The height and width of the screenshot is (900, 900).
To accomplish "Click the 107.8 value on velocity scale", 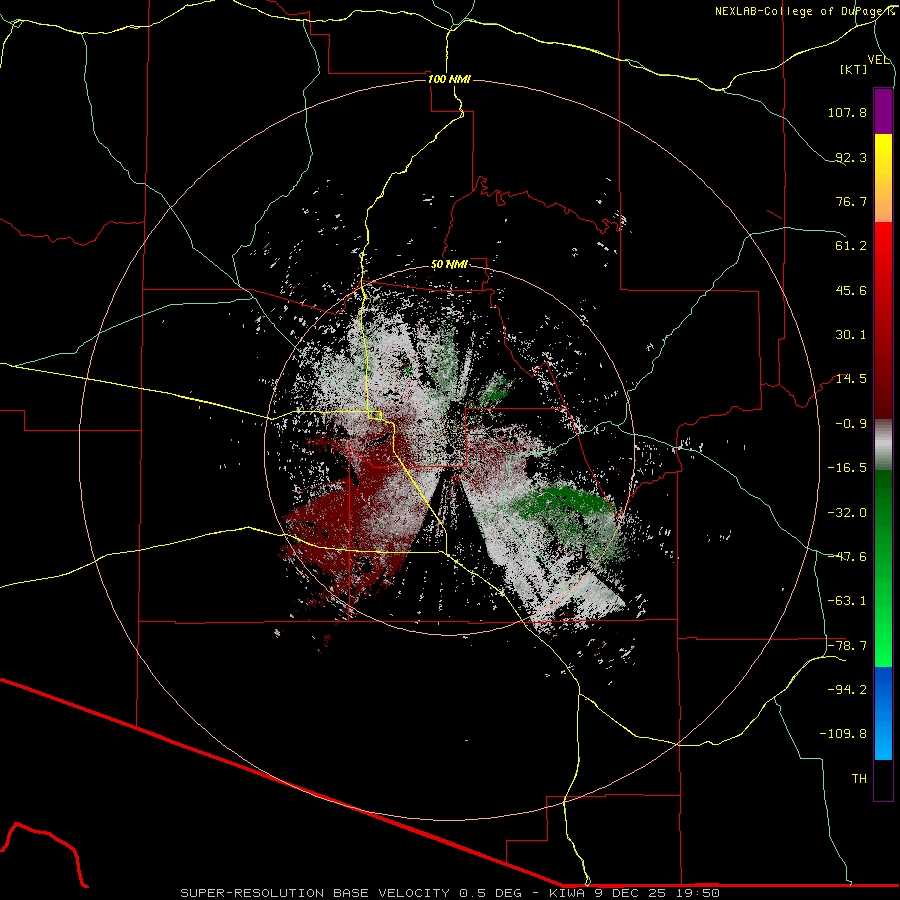I will coord(847,113).
